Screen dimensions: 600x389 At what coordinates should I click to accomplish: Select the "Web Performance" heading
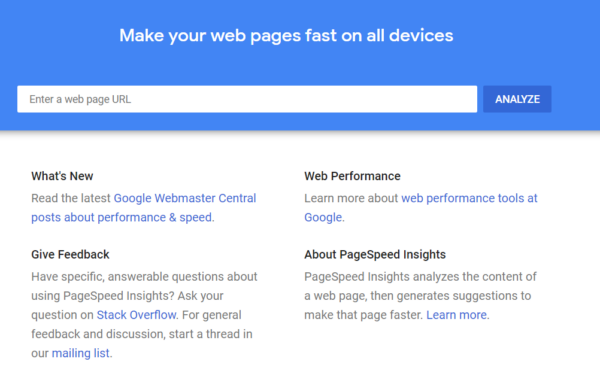click(352, 176)
